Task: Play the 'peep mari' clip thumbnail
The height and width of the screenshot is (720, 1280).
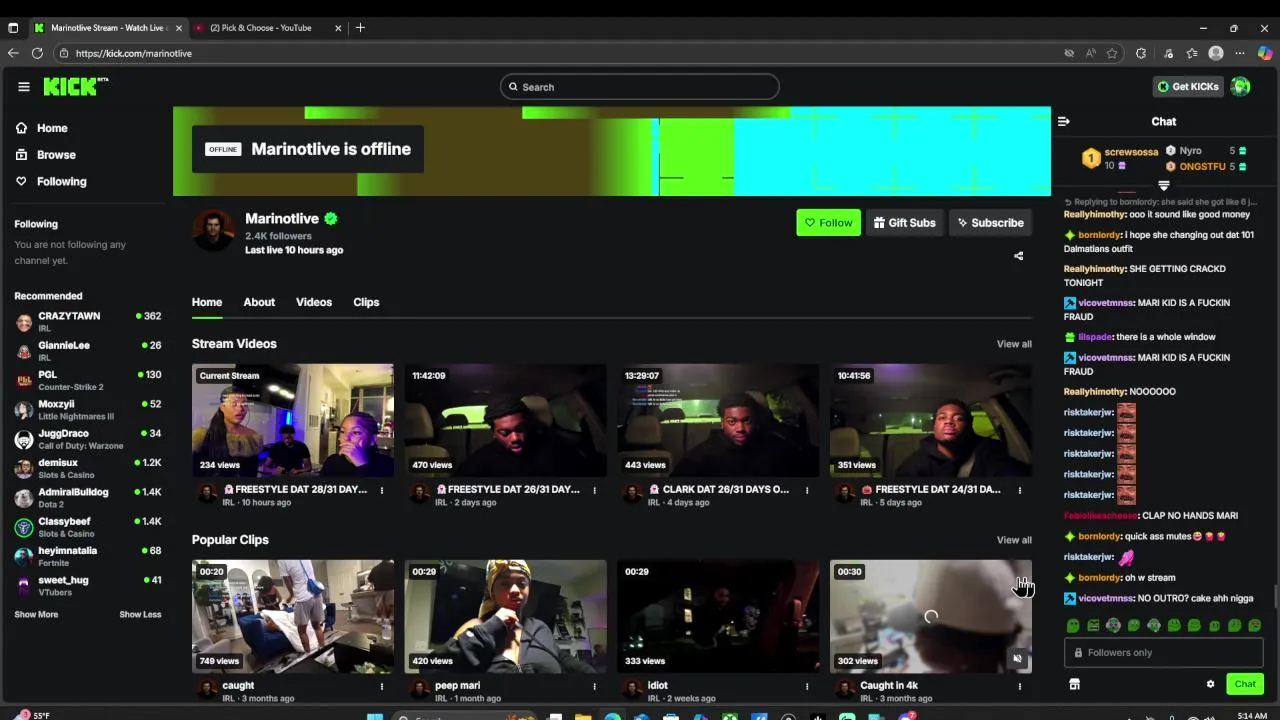Action: coord(505,617)
